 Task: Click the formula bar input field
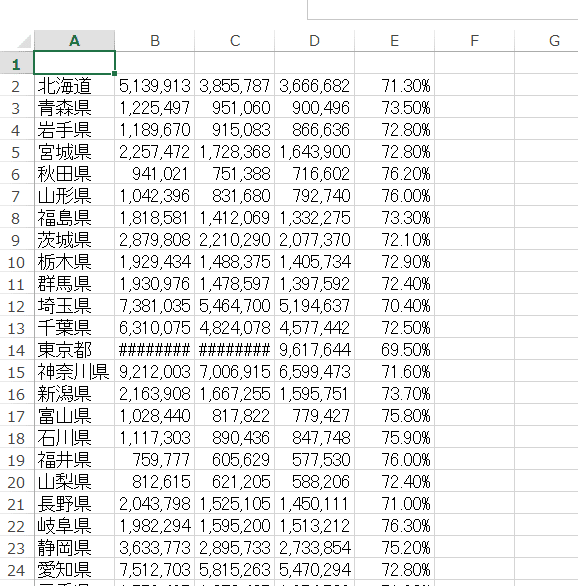tap(443, 9)
